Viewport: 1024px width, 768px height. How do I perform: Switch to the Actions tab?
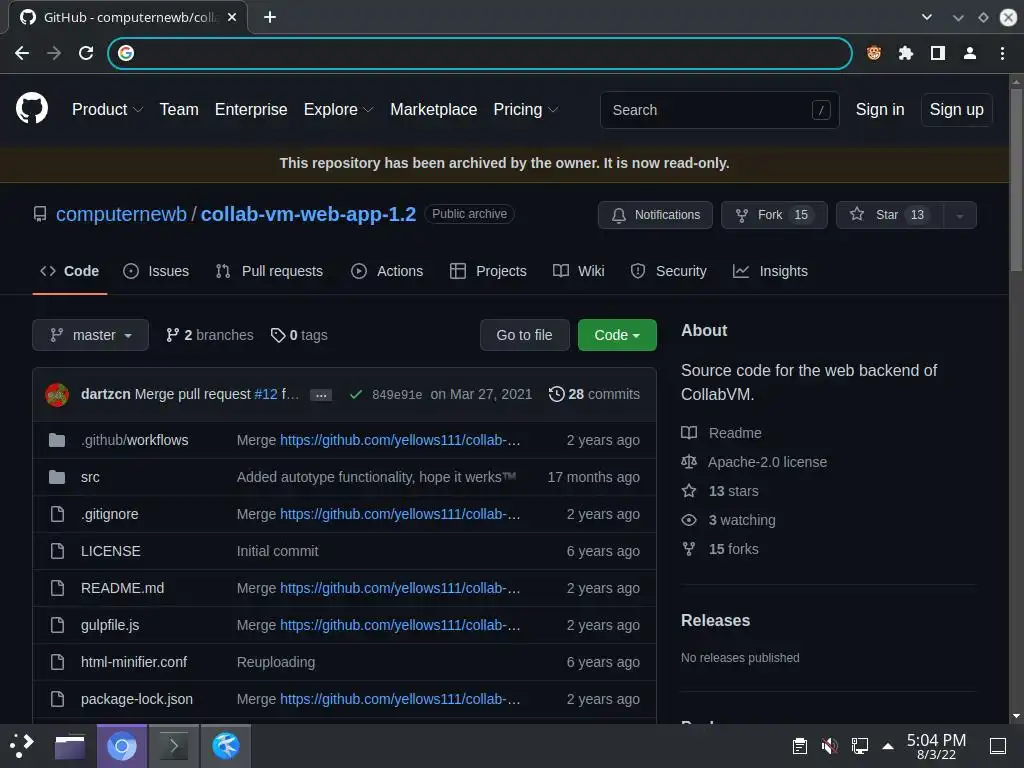point(387,271)
